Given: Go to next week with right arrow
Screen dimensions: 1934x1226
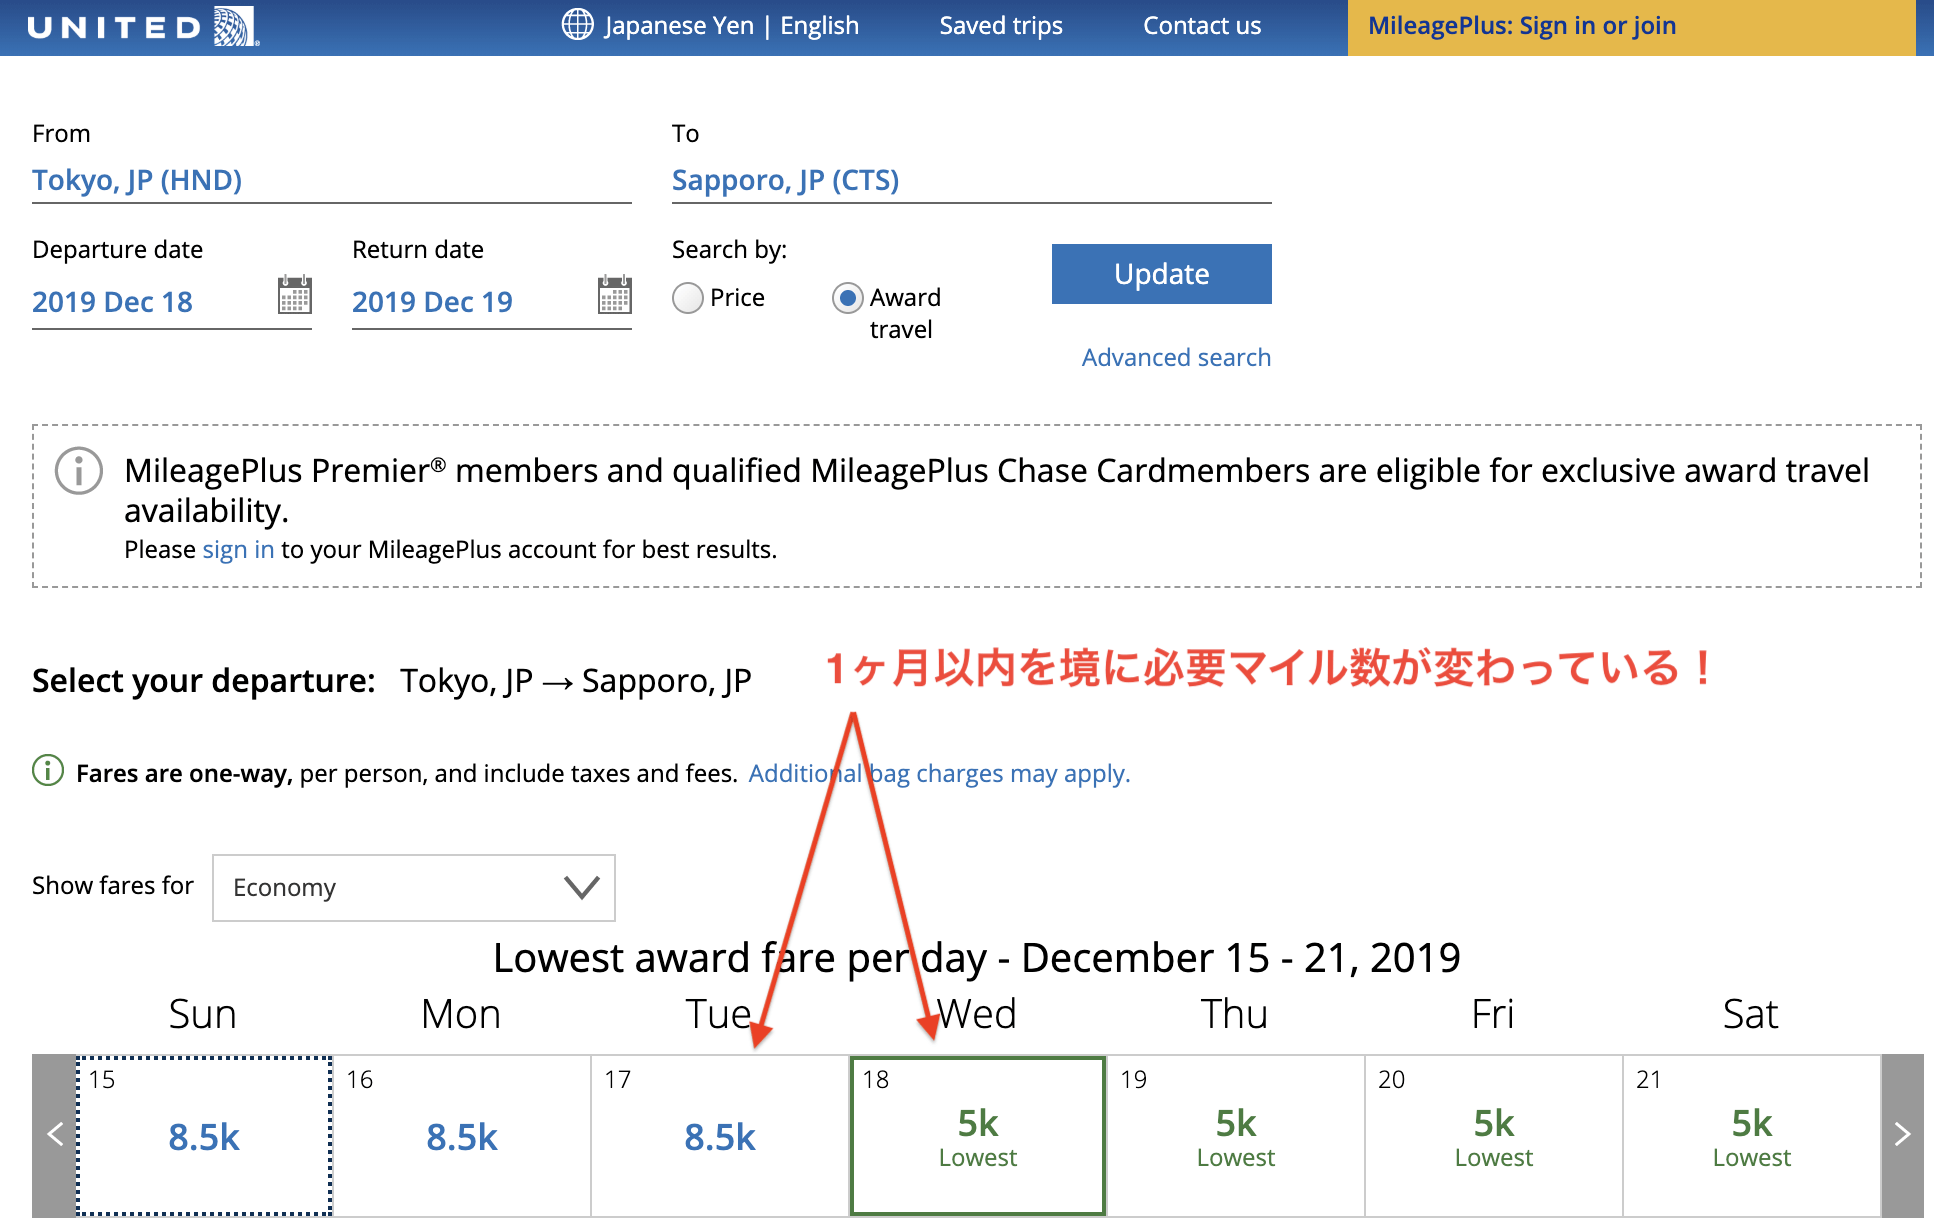Looking at the screenshot, I should pyautogui.click(x=1902, y=1135).
